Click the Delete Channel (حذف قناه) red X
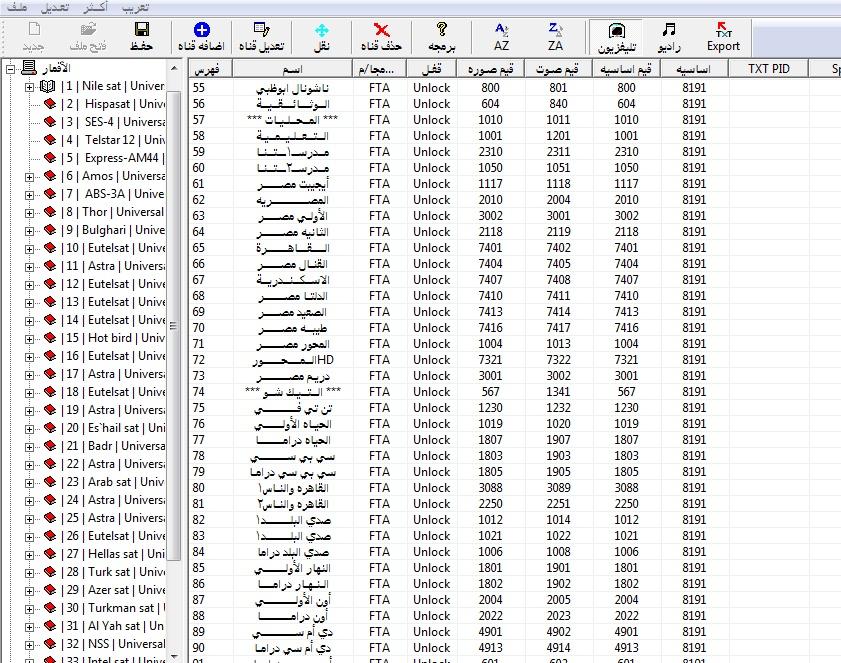 click(x=381, y=30)
